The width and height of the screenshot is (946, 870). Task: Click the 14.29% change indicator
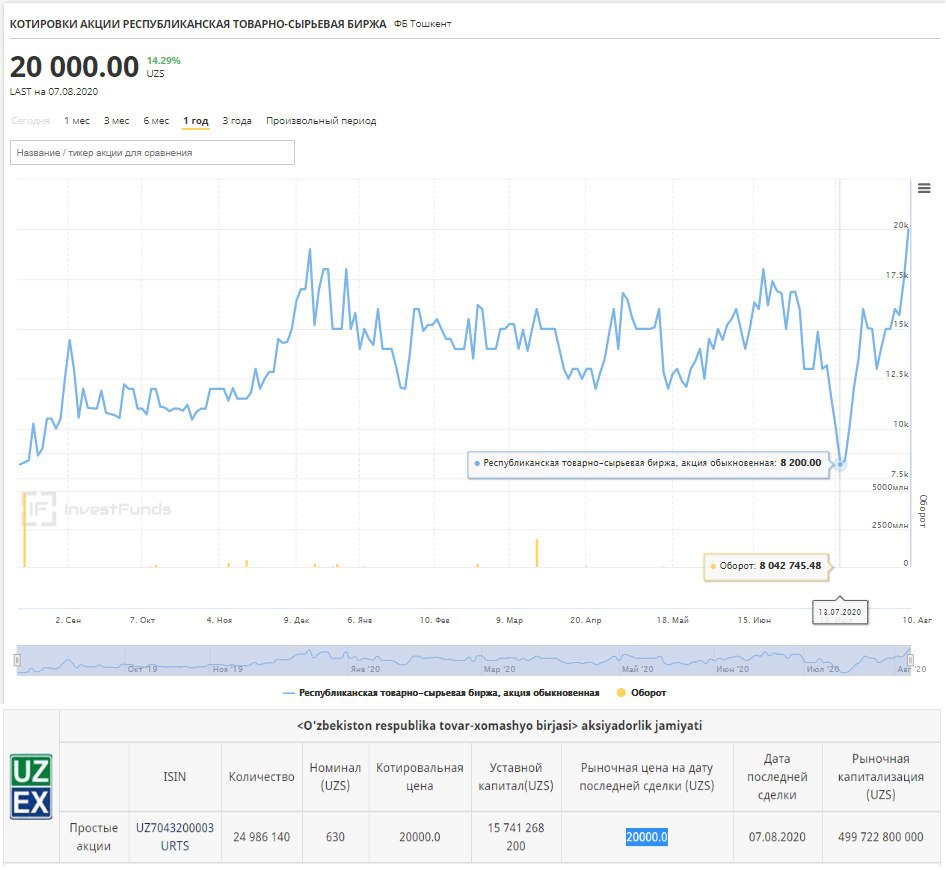pyautogui.click(x=163, y=60)
